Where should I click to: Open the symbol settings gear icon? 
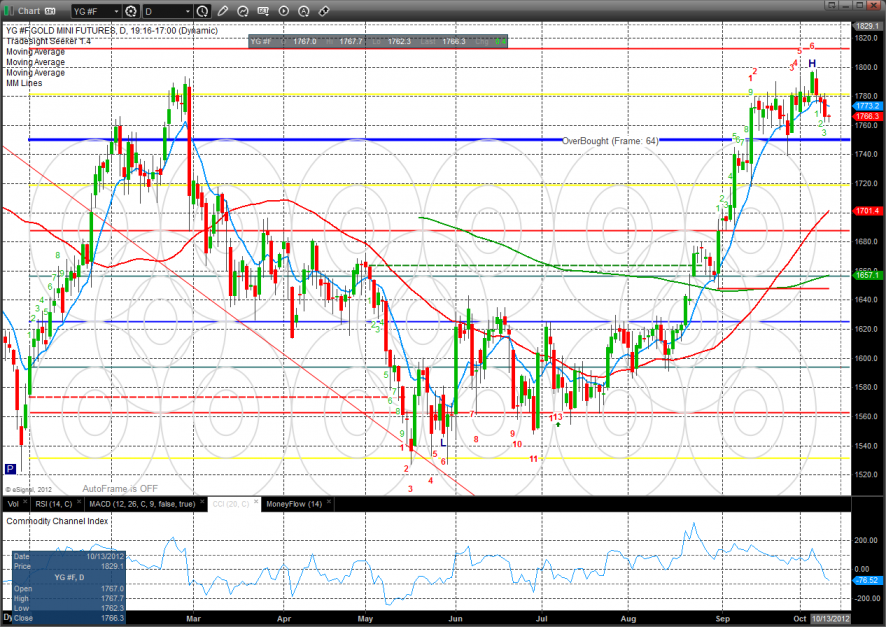(130, 10)
